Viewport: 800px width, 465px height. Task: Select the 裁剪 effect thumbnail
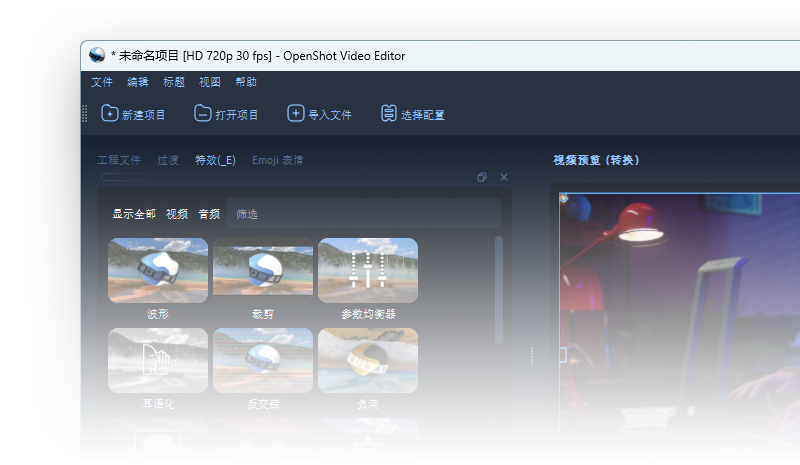[x=263, y=271]
